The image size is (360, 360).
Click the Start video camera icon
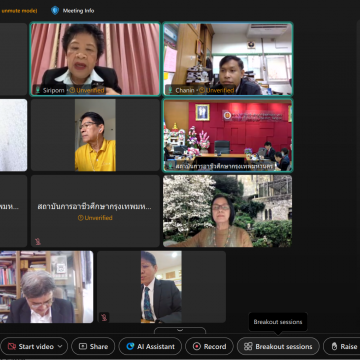click(x=12, y=346)
